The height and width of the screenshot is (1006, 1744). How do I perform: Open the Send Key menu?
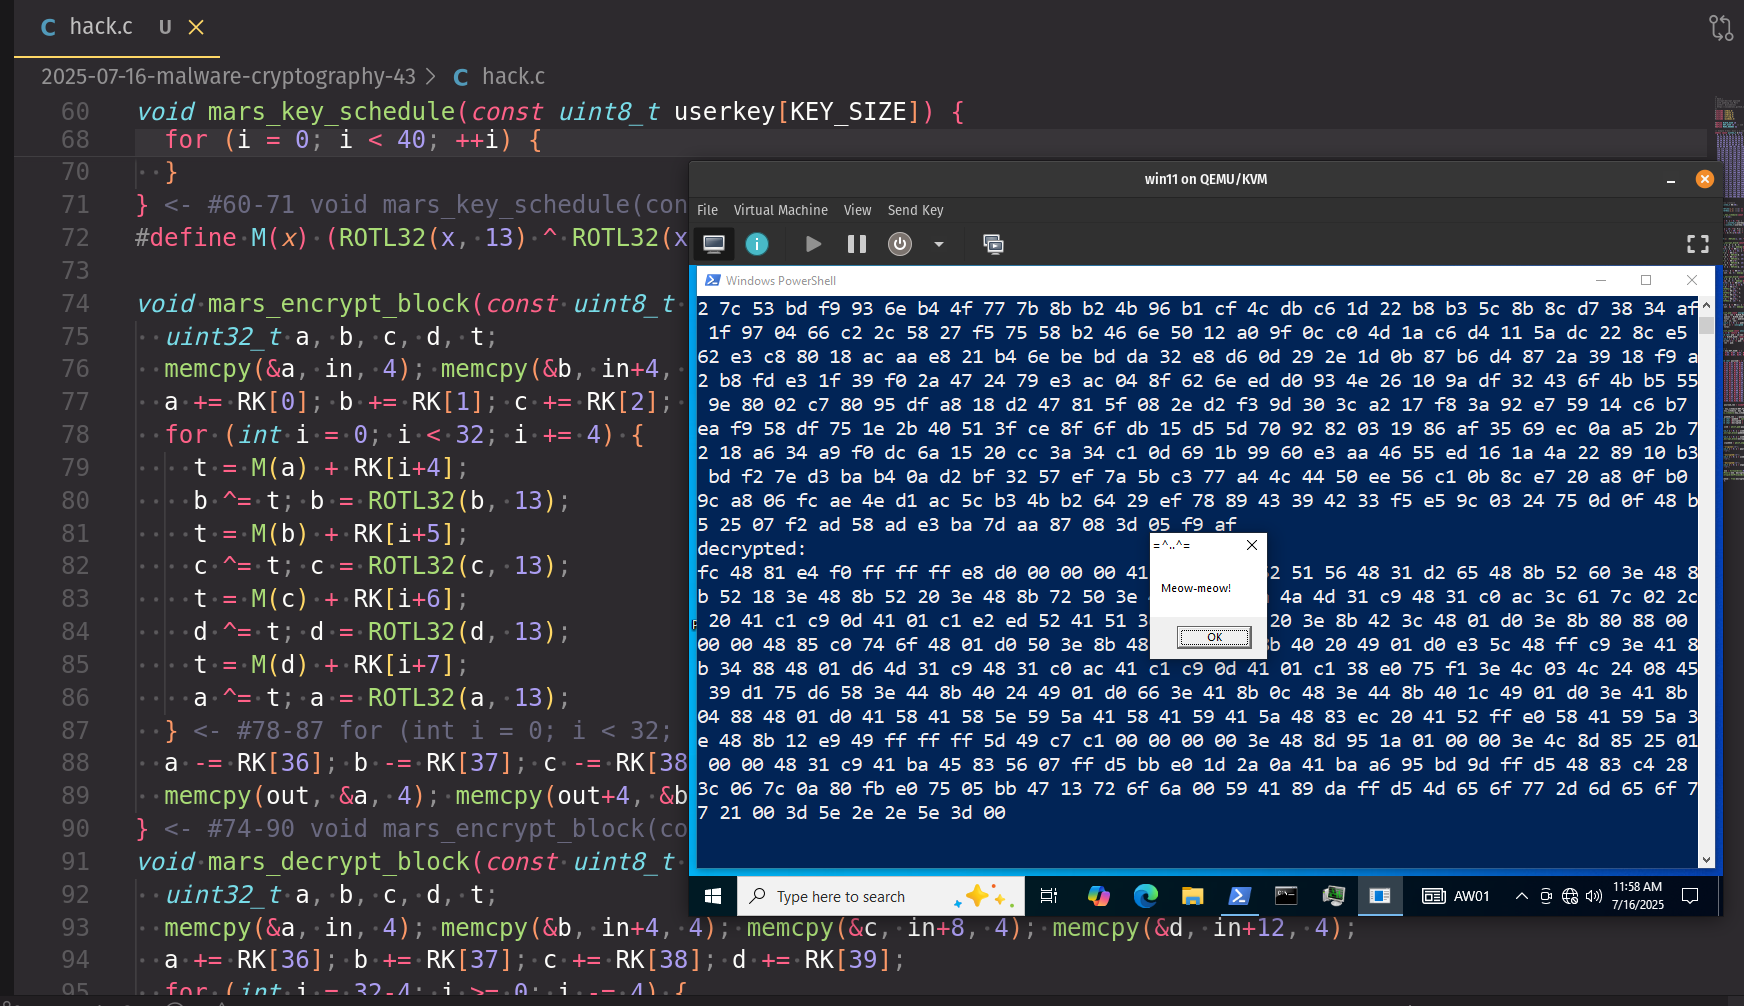[x=915, y=210]
